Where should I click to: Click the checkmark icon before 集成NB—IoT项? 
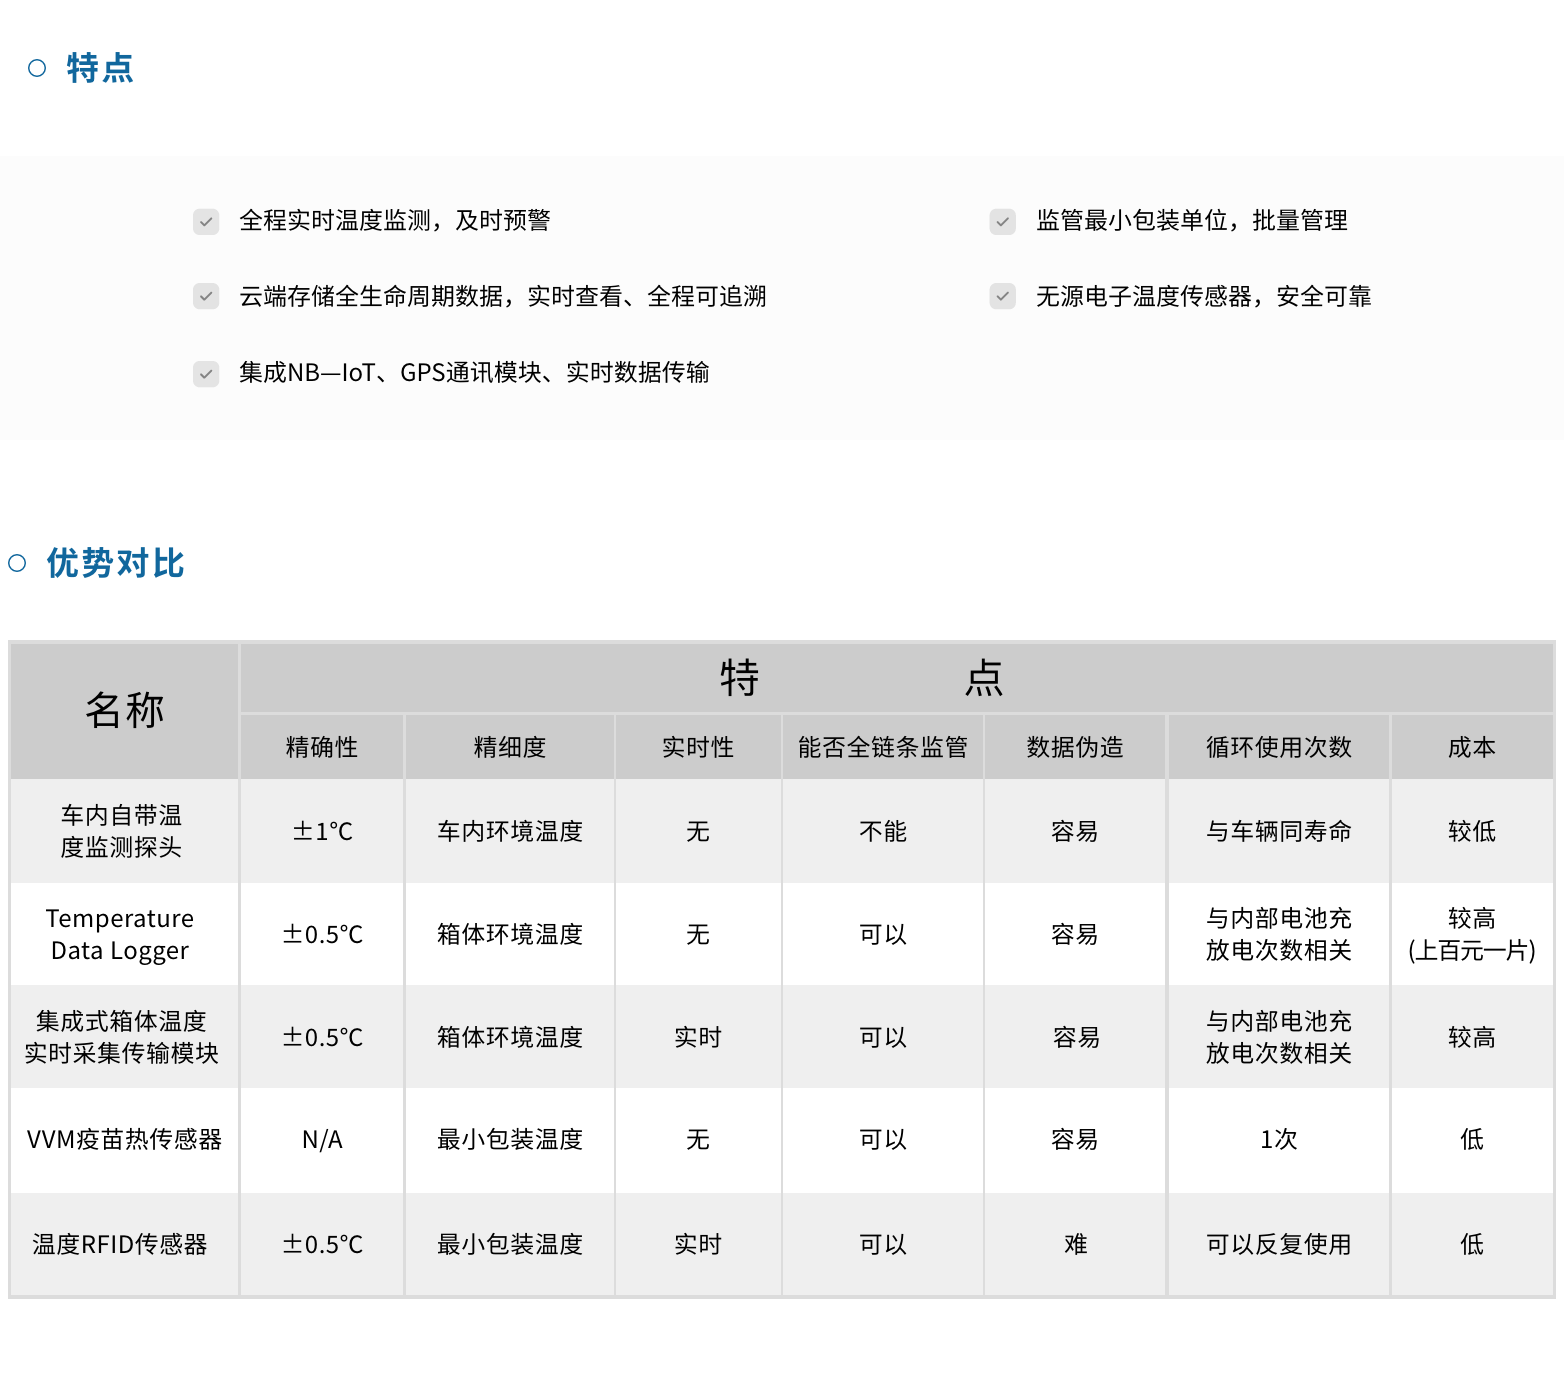point(206,373)
